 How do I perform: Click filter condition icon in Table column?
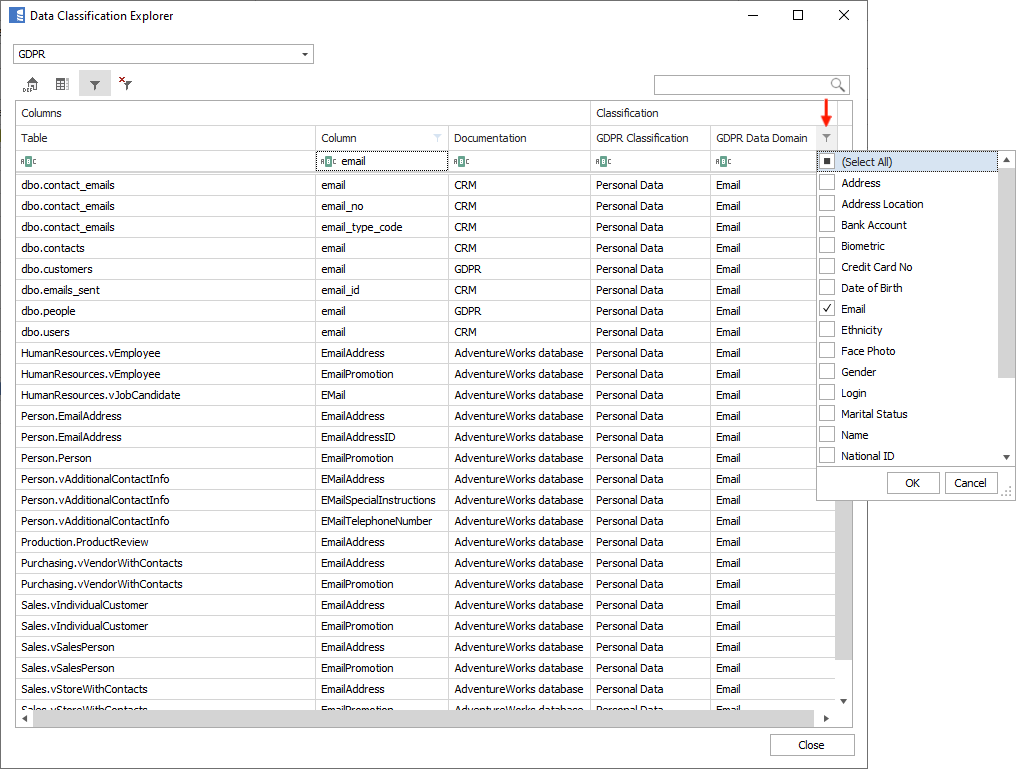coord(29,161)
